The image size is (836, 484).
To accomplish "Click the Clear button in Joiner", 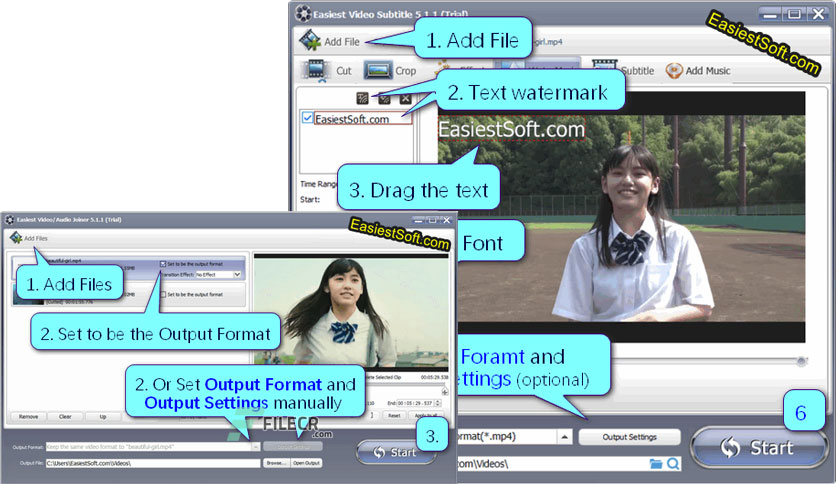I will tap(65, 417).
